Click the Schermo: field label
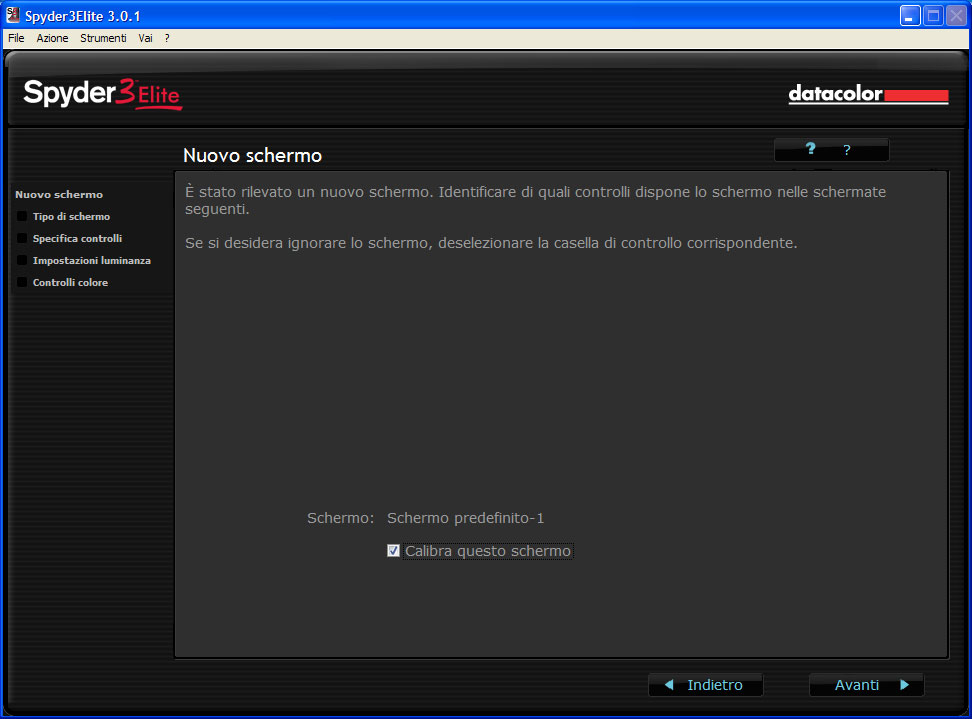972x719 pixels. (340, 518)
